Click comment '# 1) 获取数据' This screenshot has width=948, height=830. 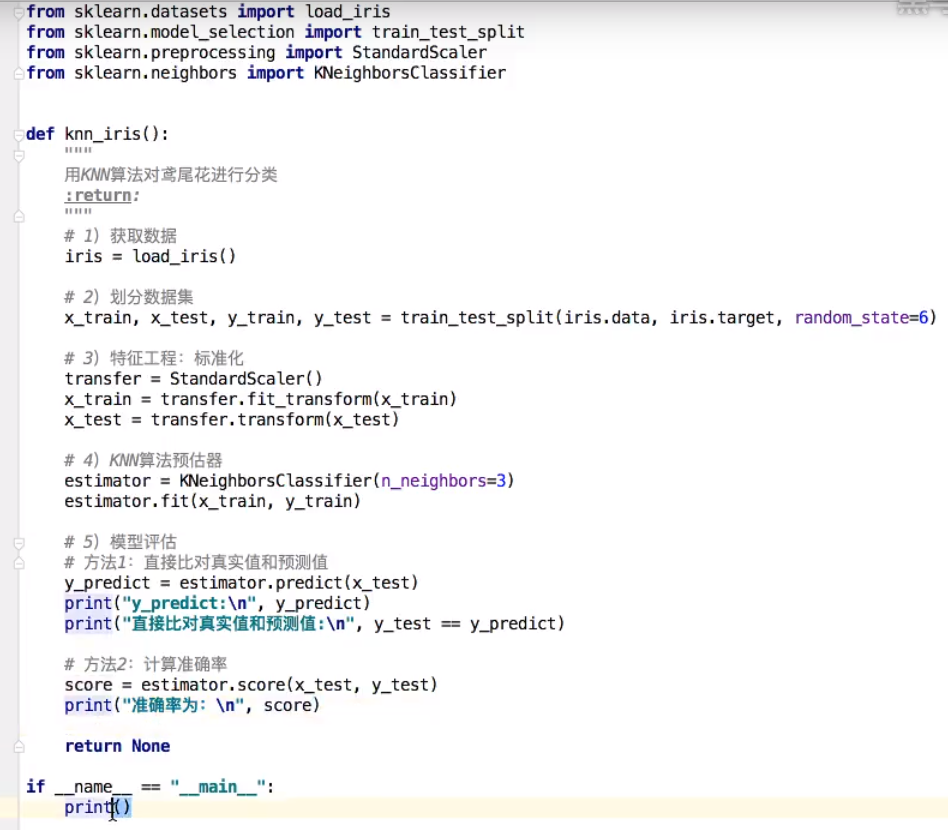[120, 236]
